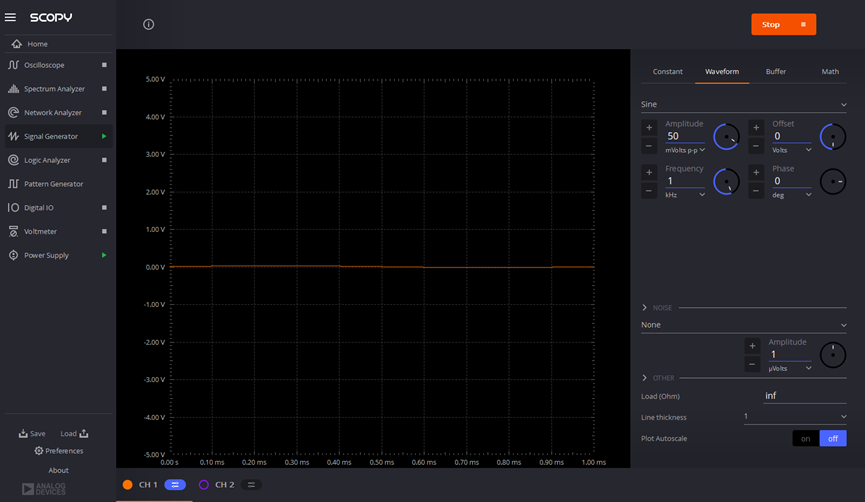The width and height of the screenshot is (865, 502).
Task: Adjust the Offset knob
Action: tap(832, 137)
